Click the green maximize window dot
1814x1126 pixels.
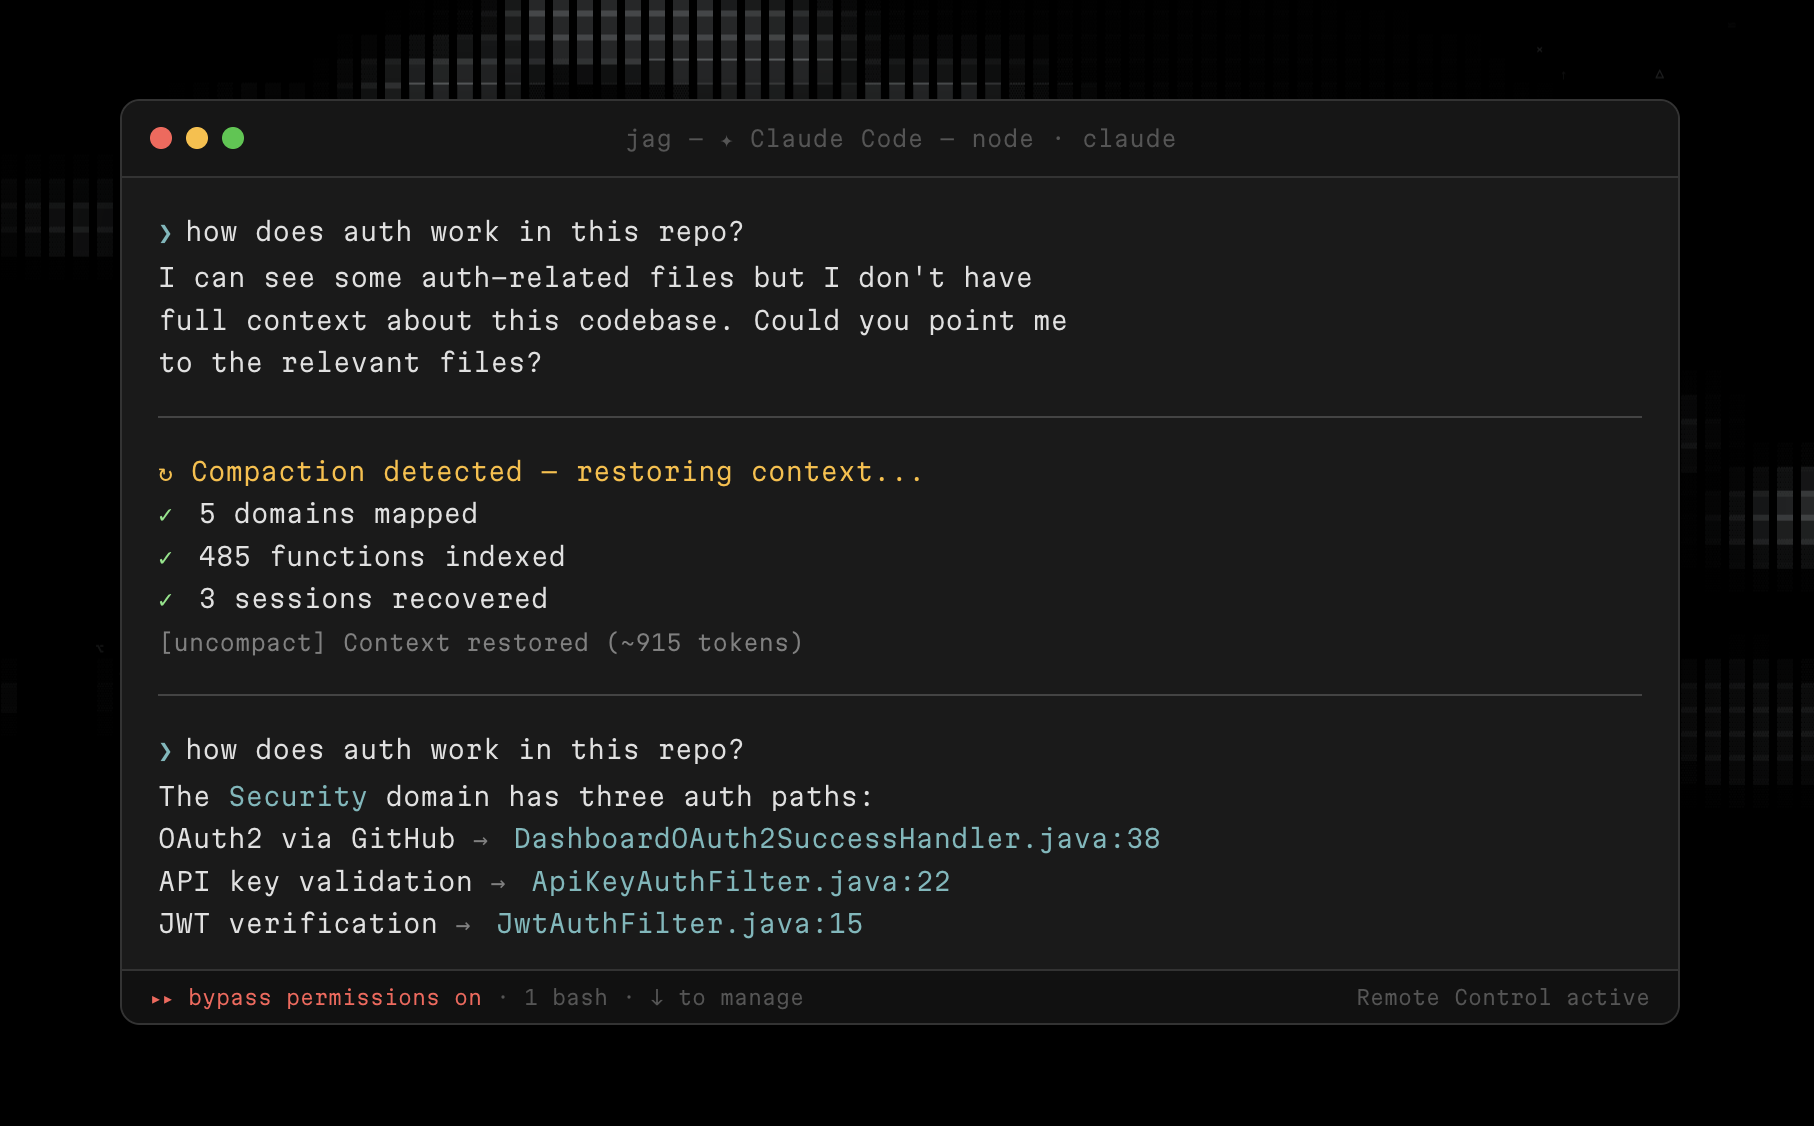(233, 138)
